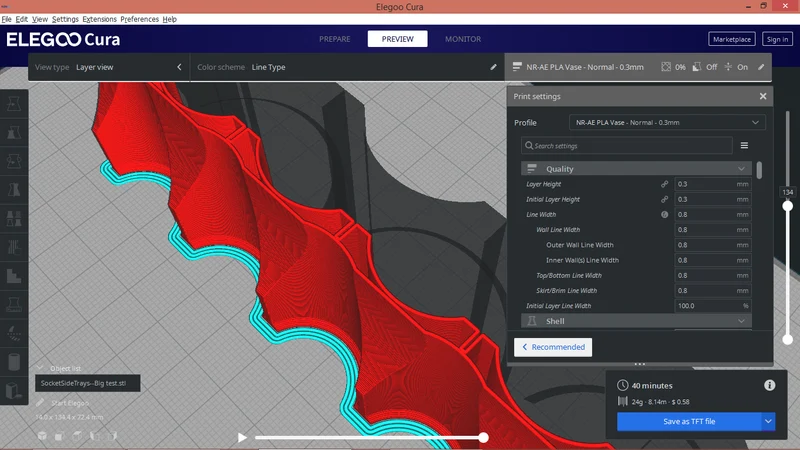Click the Layer Height value field
Viewport: 800px width, 450px height.
(x=713, y=184)
